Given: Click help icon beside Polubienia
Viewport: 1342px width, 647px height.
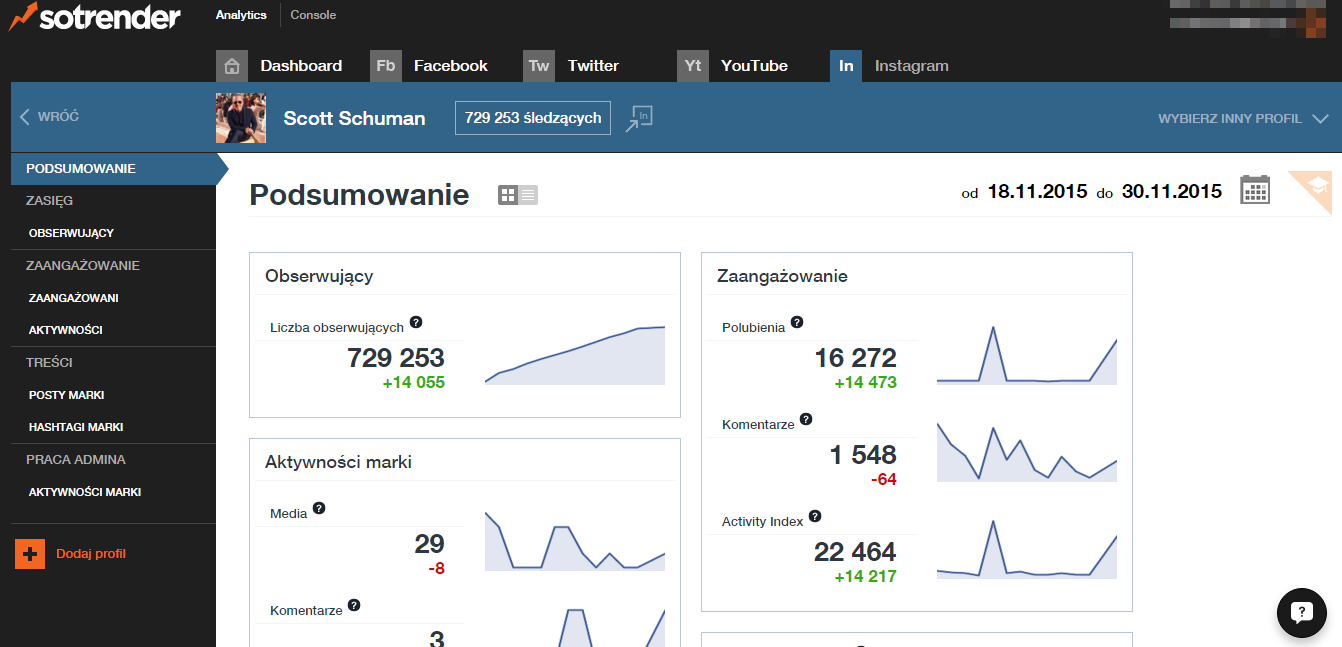Looking at the screenshot, I should click(797, 322).
